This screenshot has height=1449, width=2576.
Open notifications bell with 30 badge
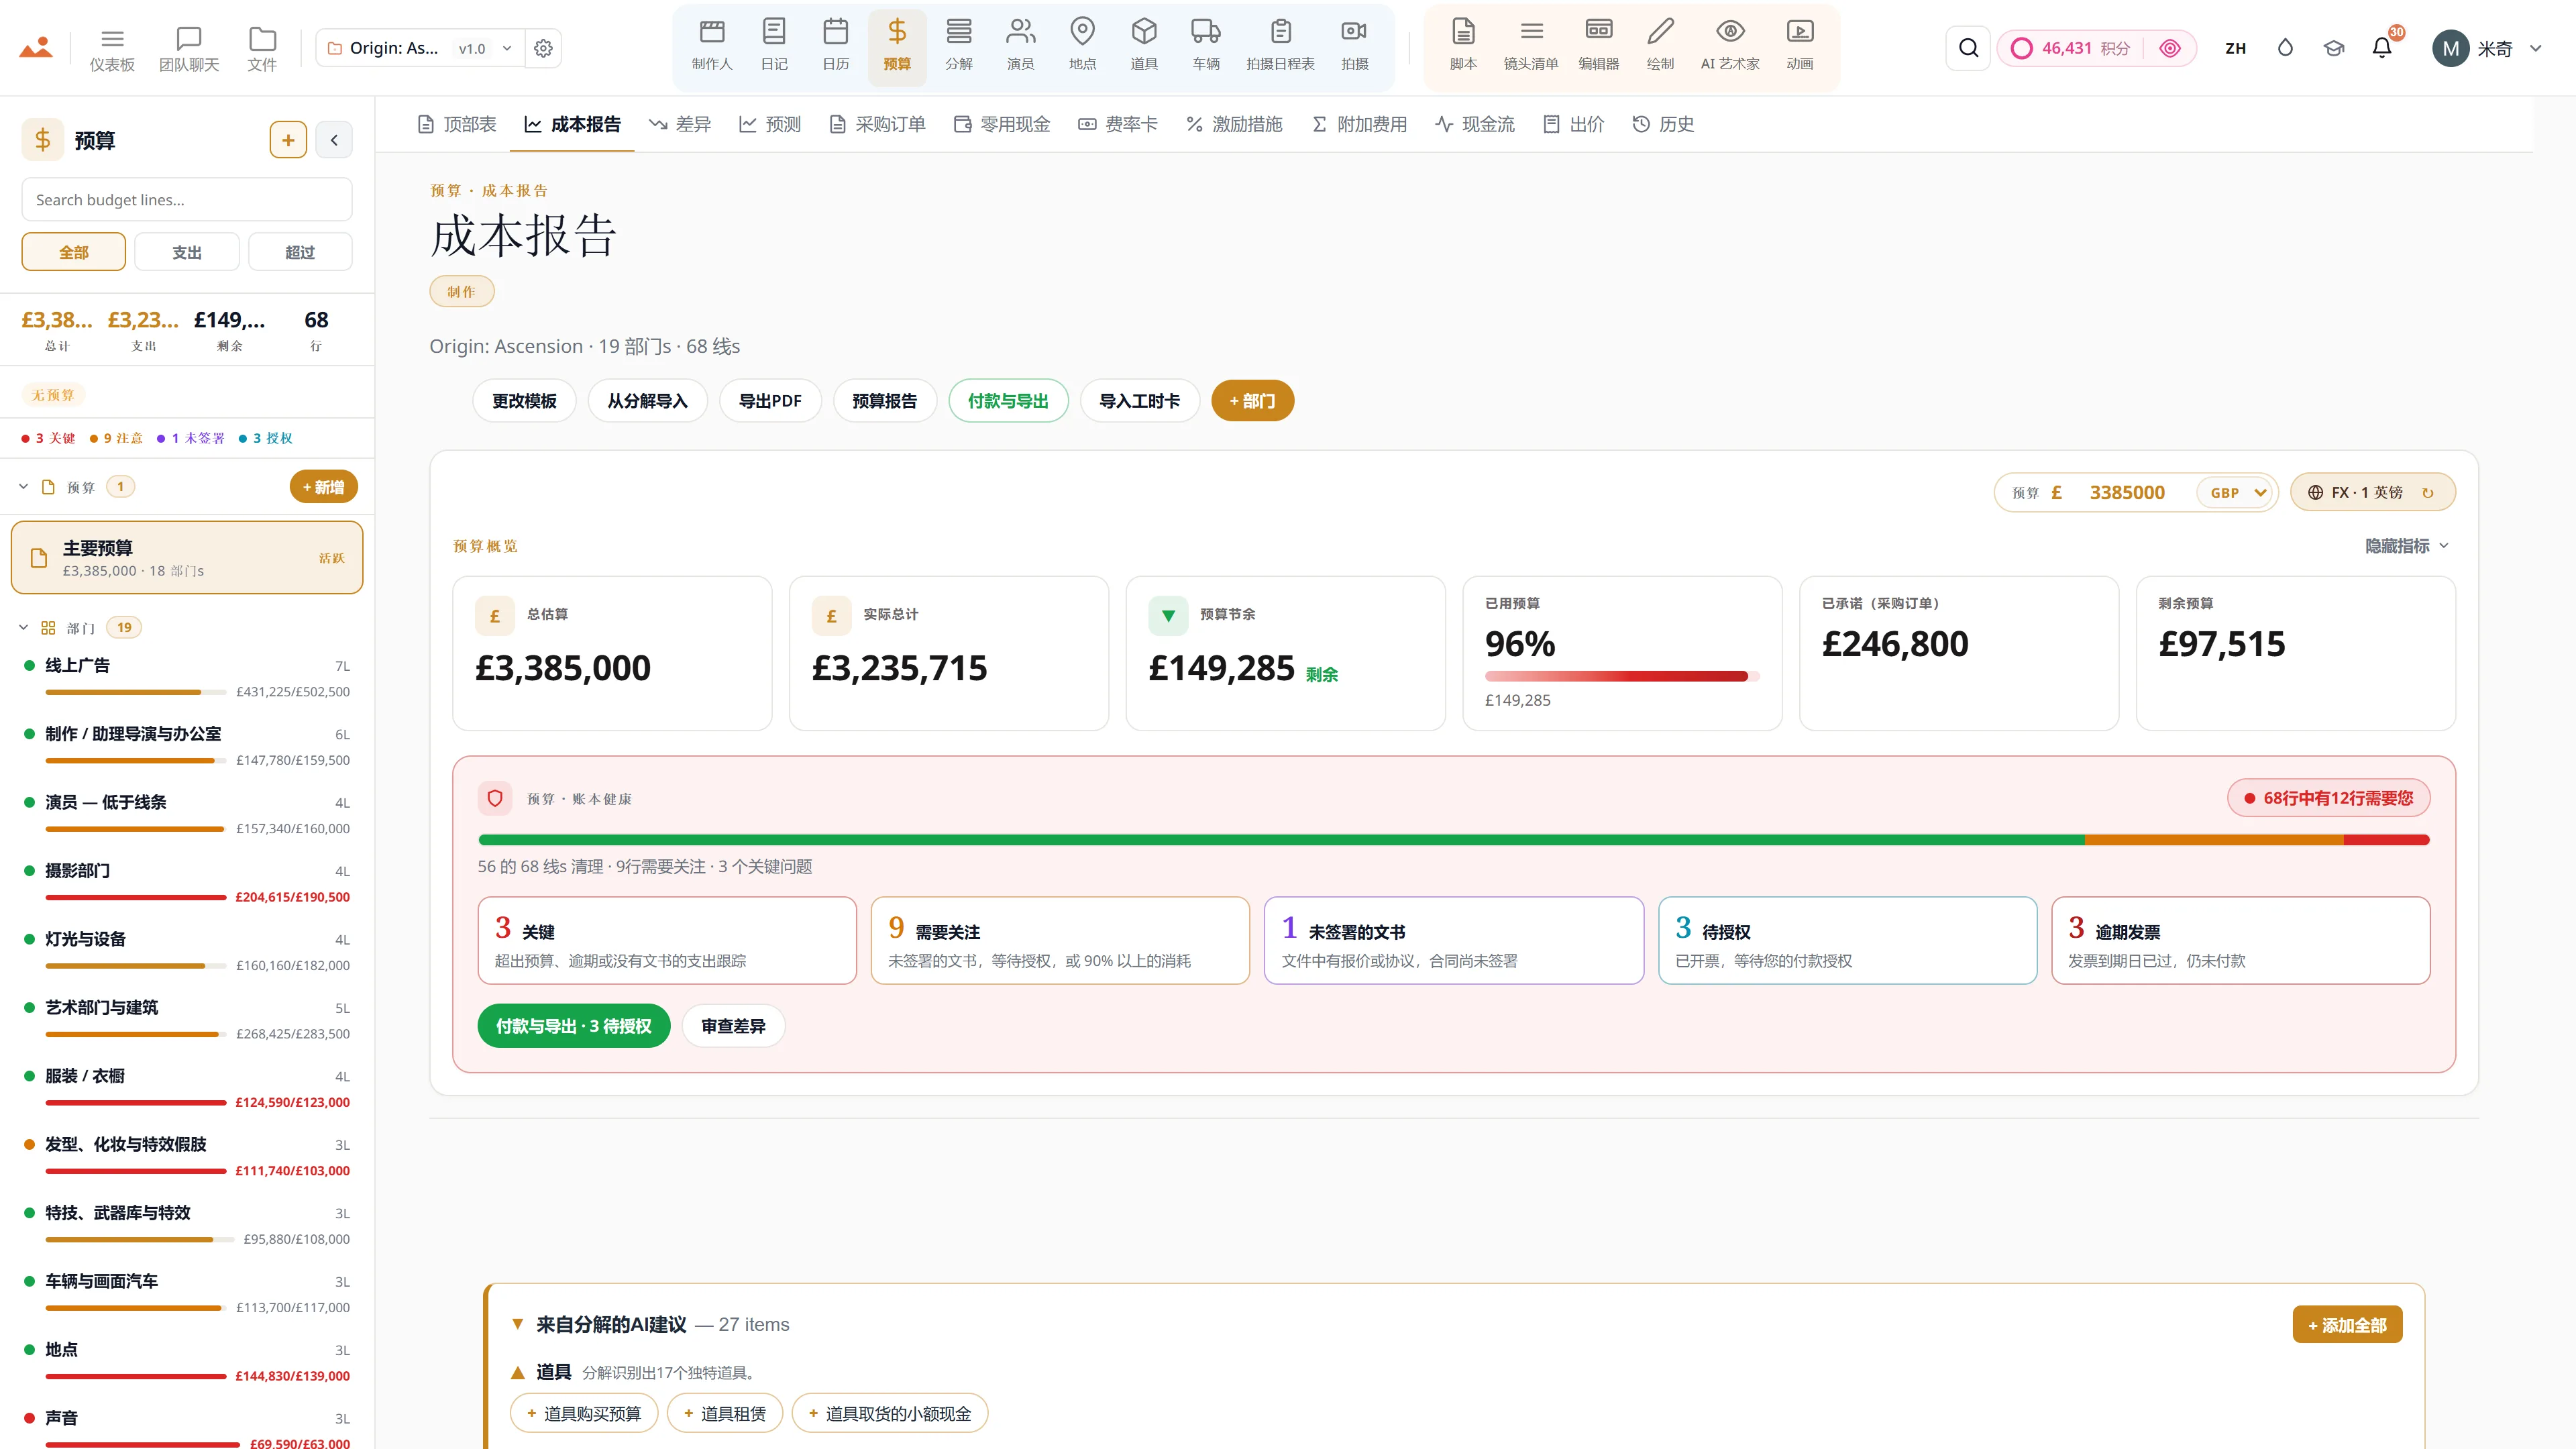coord(2382,47)
